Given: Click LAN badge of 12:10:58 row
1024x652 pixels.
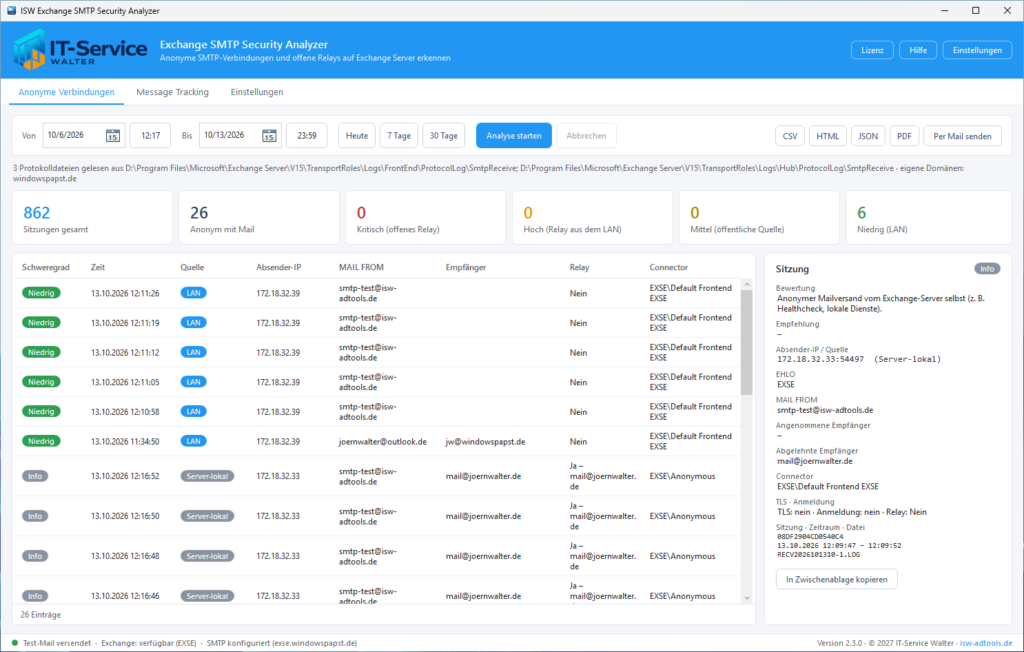Looking at the screenshot, I should point(193,412).
